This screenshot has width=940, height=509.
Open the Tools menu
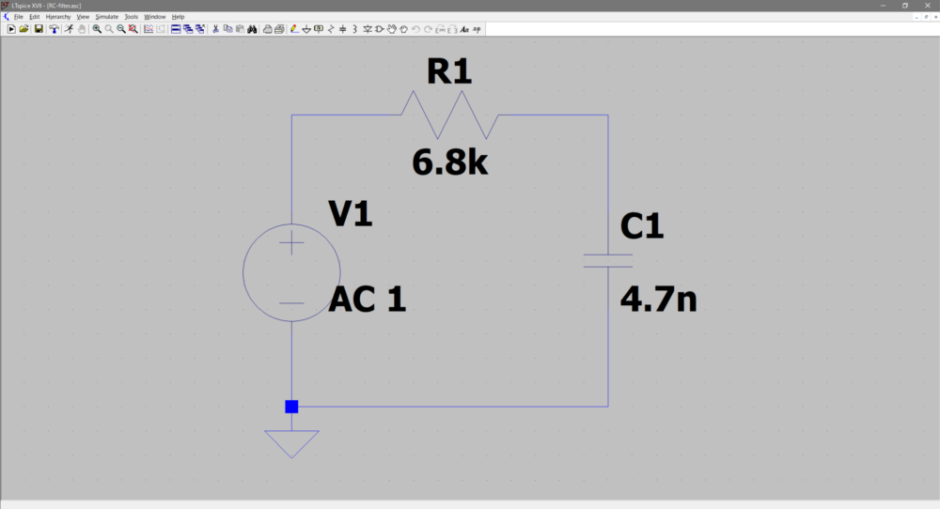click(131, 17)
